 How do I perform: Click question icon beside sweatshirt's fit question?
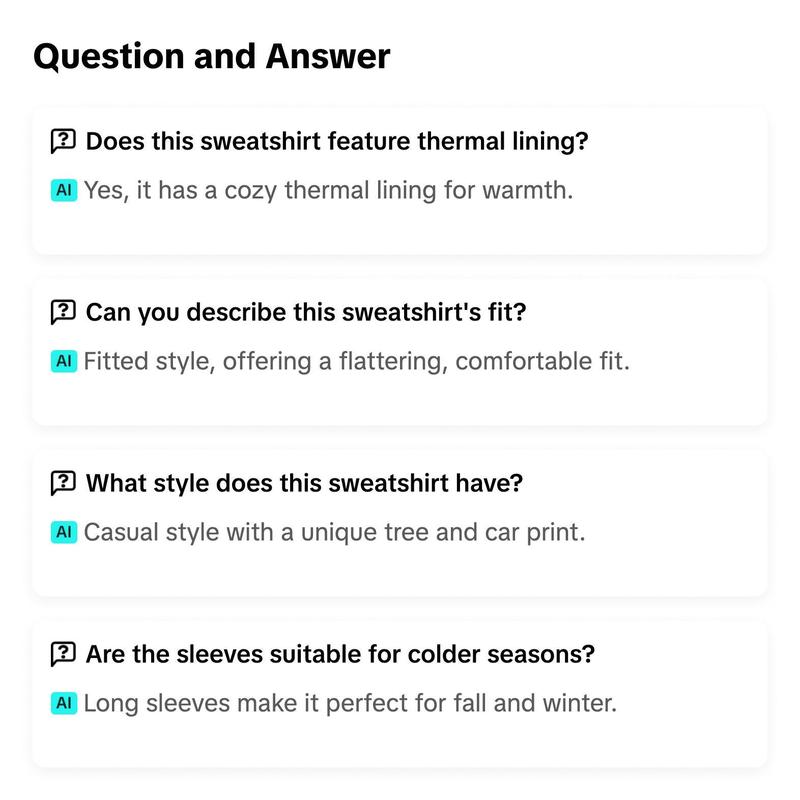pyautogui.click(x=63, y=312)
